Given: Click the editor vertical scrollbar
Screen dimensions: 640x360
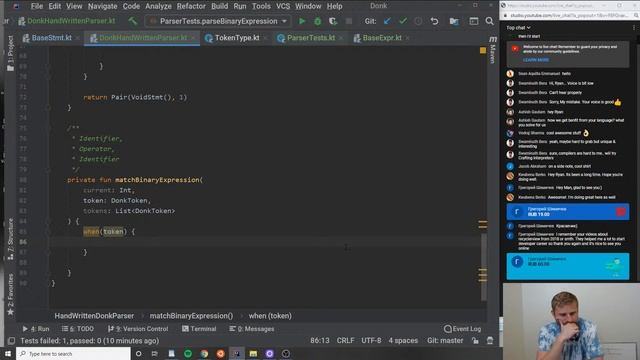Looking at the screenshot, I should pos(483,267).
